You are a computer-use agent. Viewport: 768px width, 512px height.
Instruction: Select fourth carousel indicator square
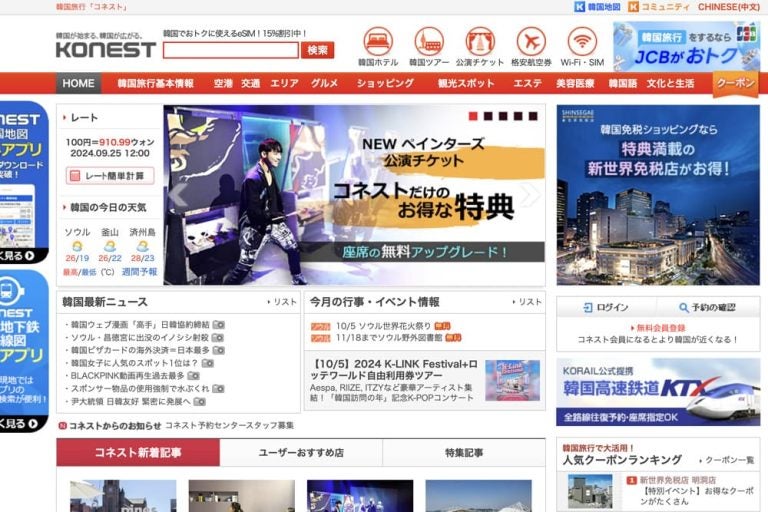[x=518, y=116]
